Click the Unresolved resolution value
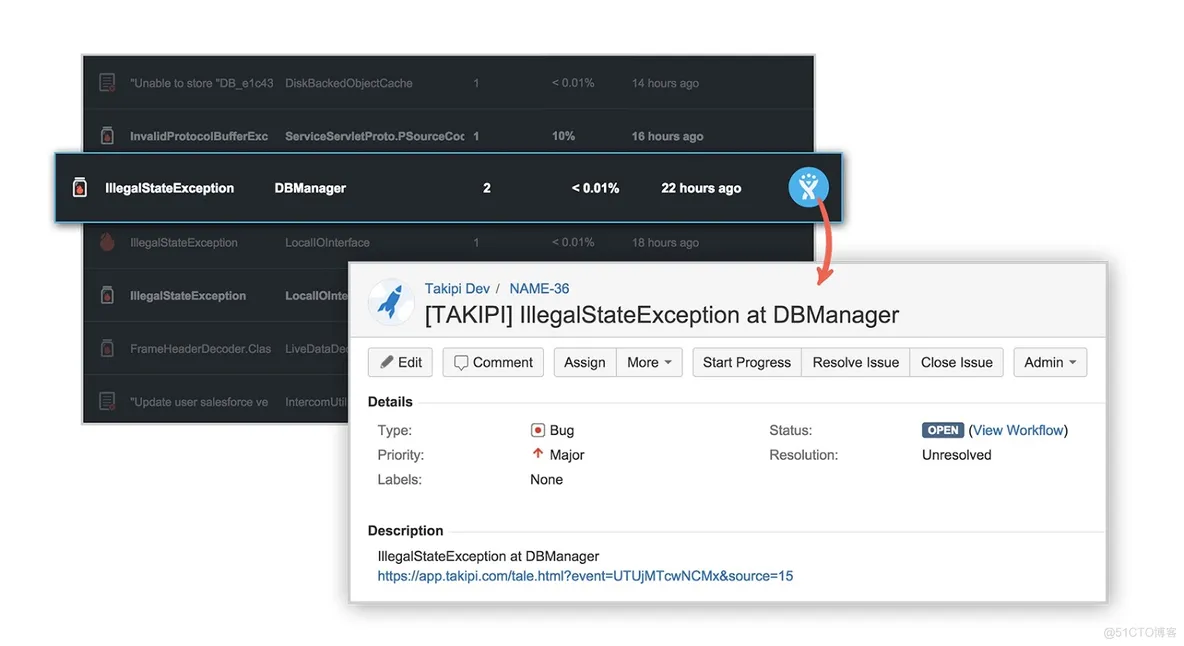The image size is (1184, 646). [x=957, y=455]
